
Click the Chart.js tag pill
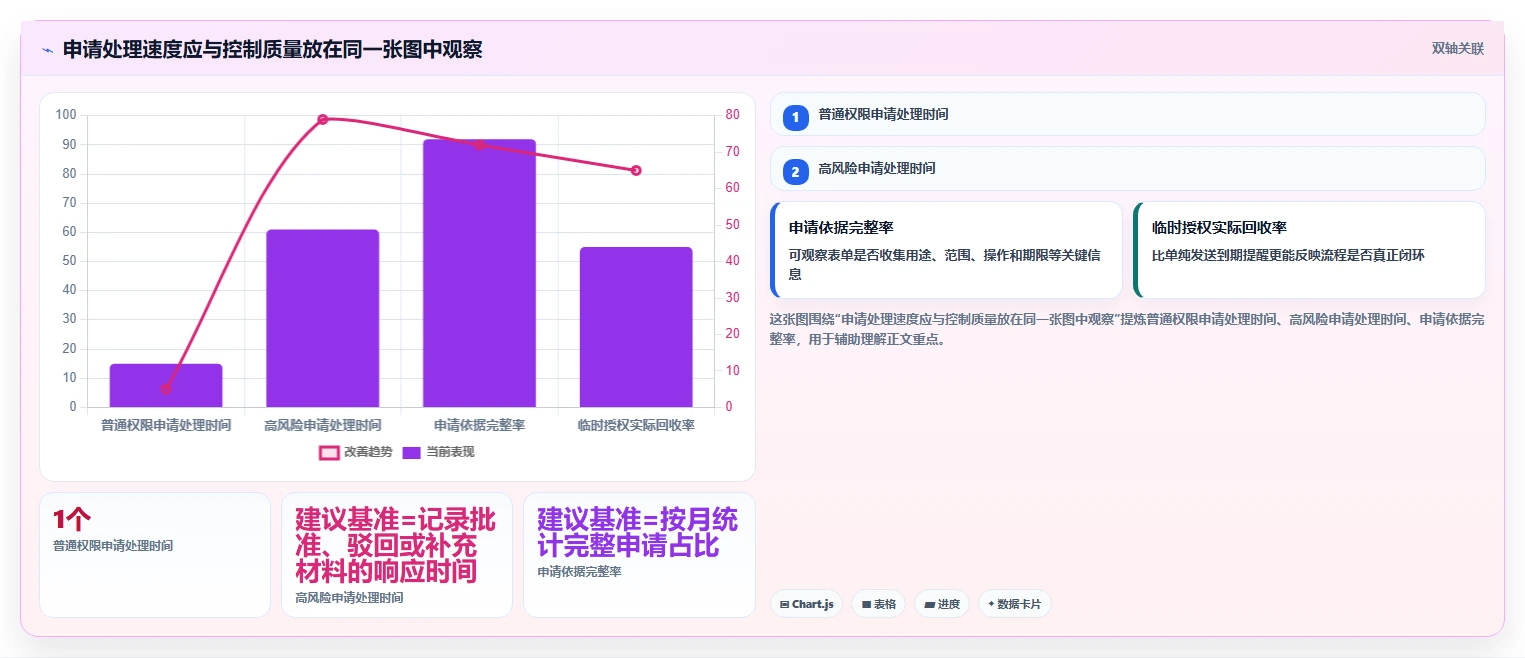(x=806, y=604)
